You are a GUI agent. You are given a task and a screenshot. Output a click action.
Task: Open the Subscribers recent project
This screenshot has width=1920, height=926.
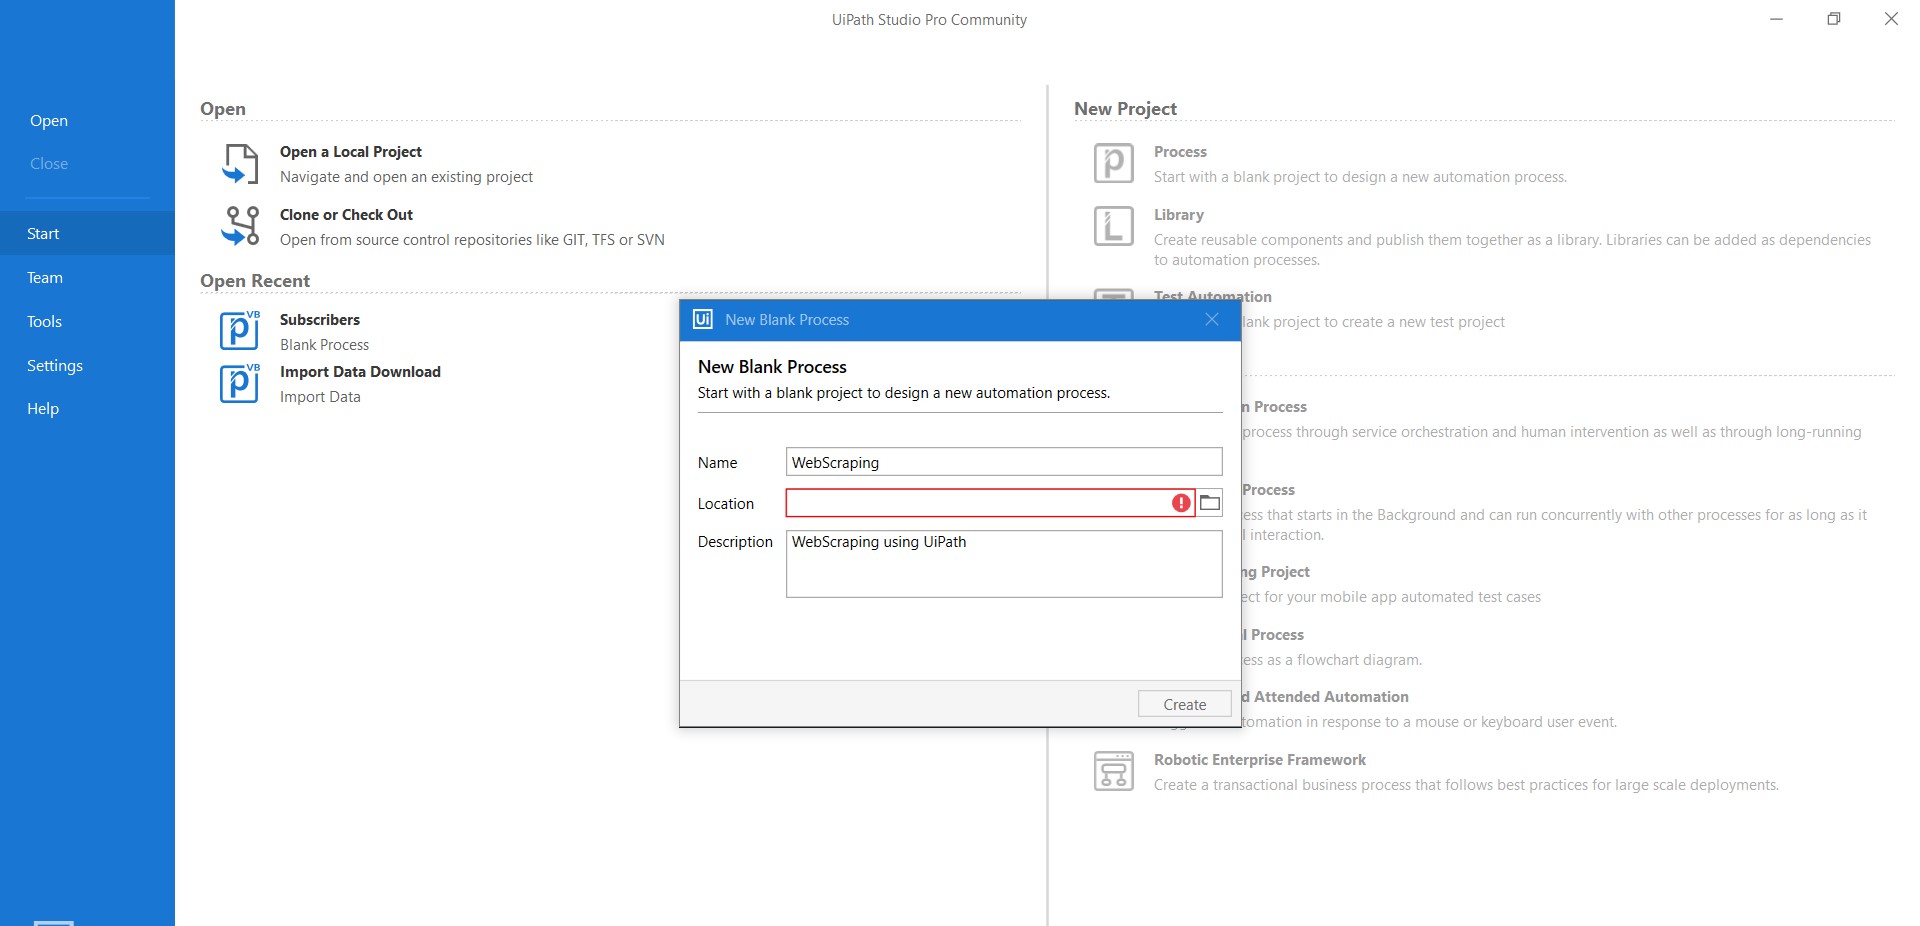[320, 320]
